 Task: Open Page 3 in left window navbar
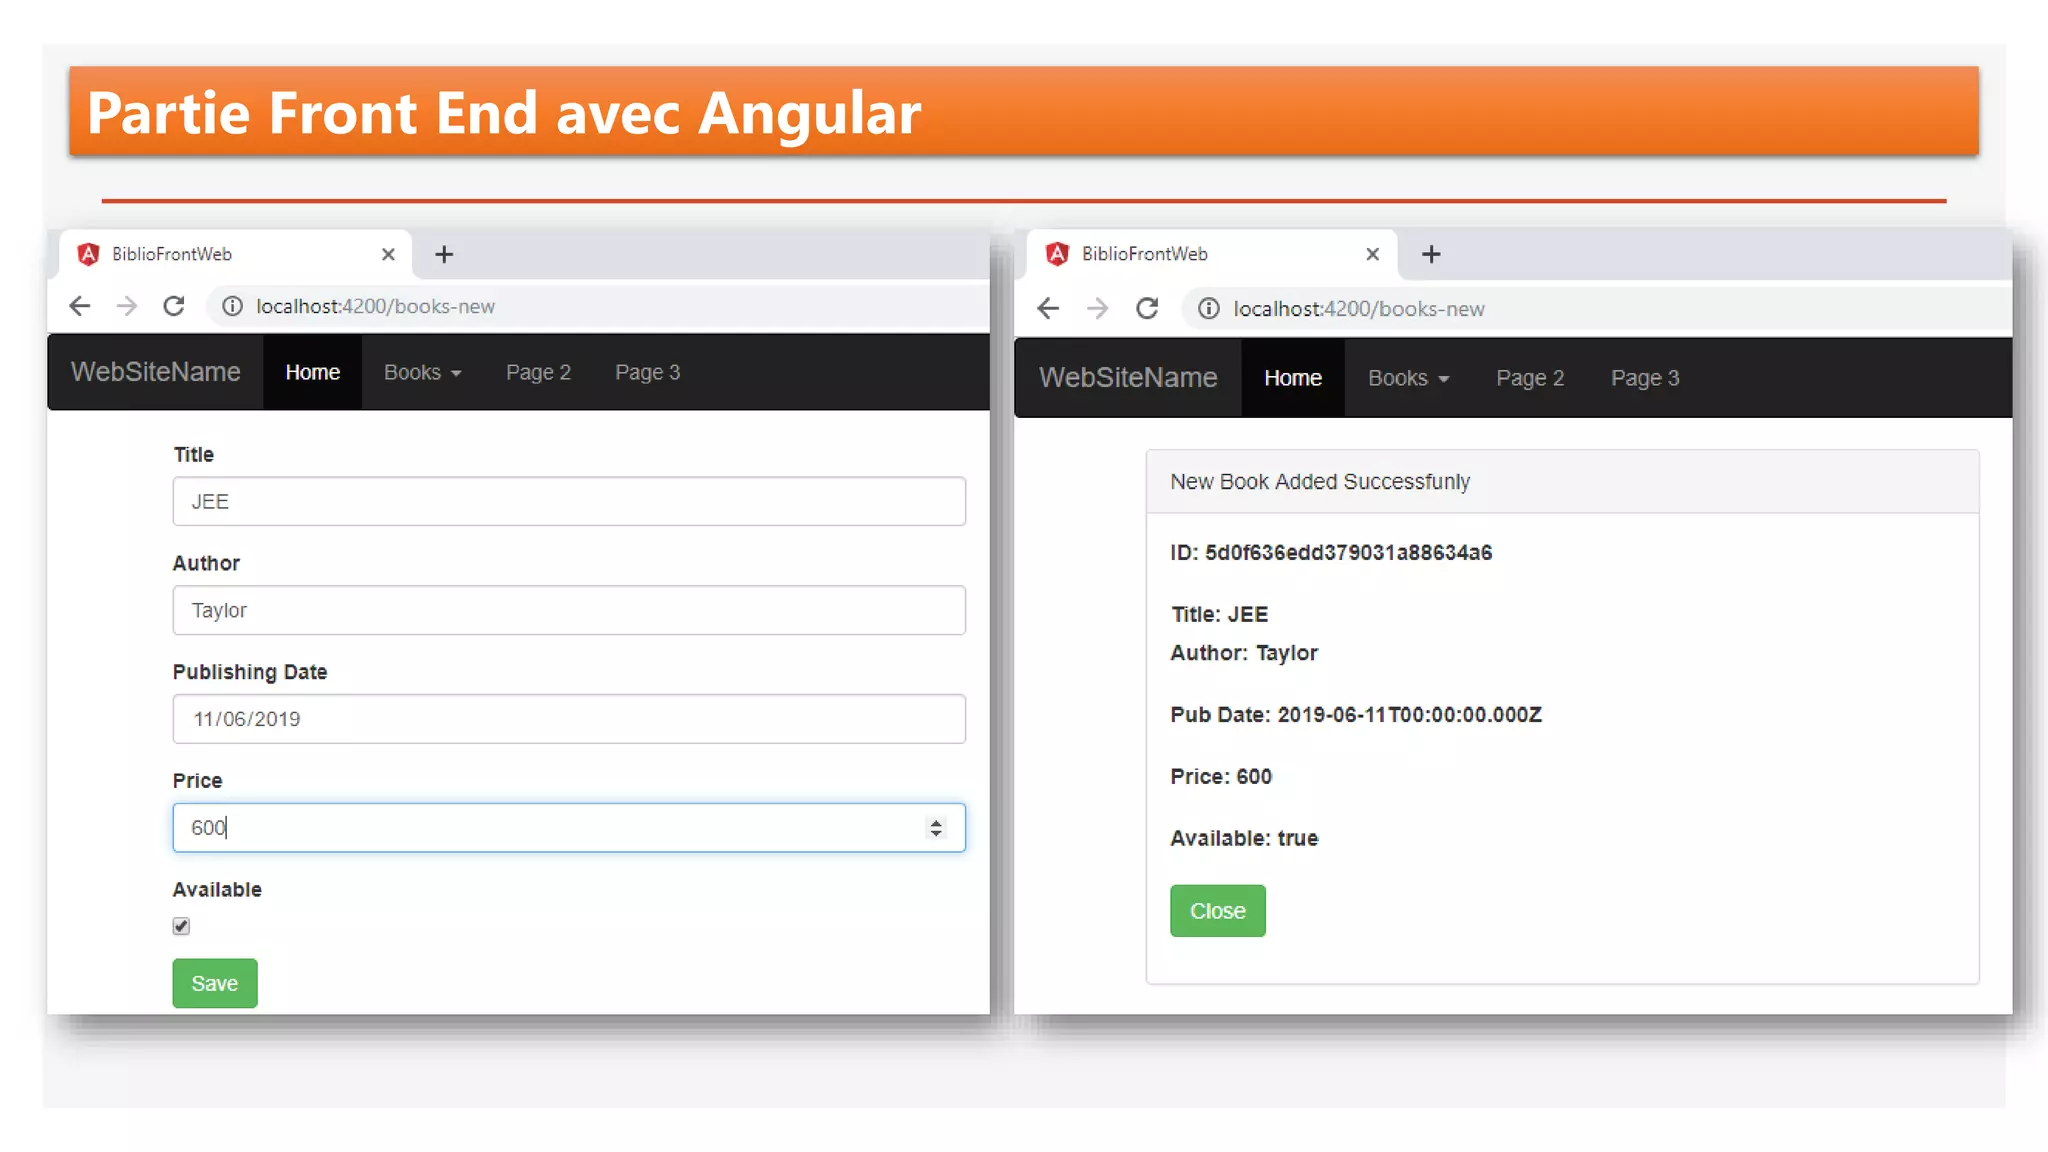point(647,372)
